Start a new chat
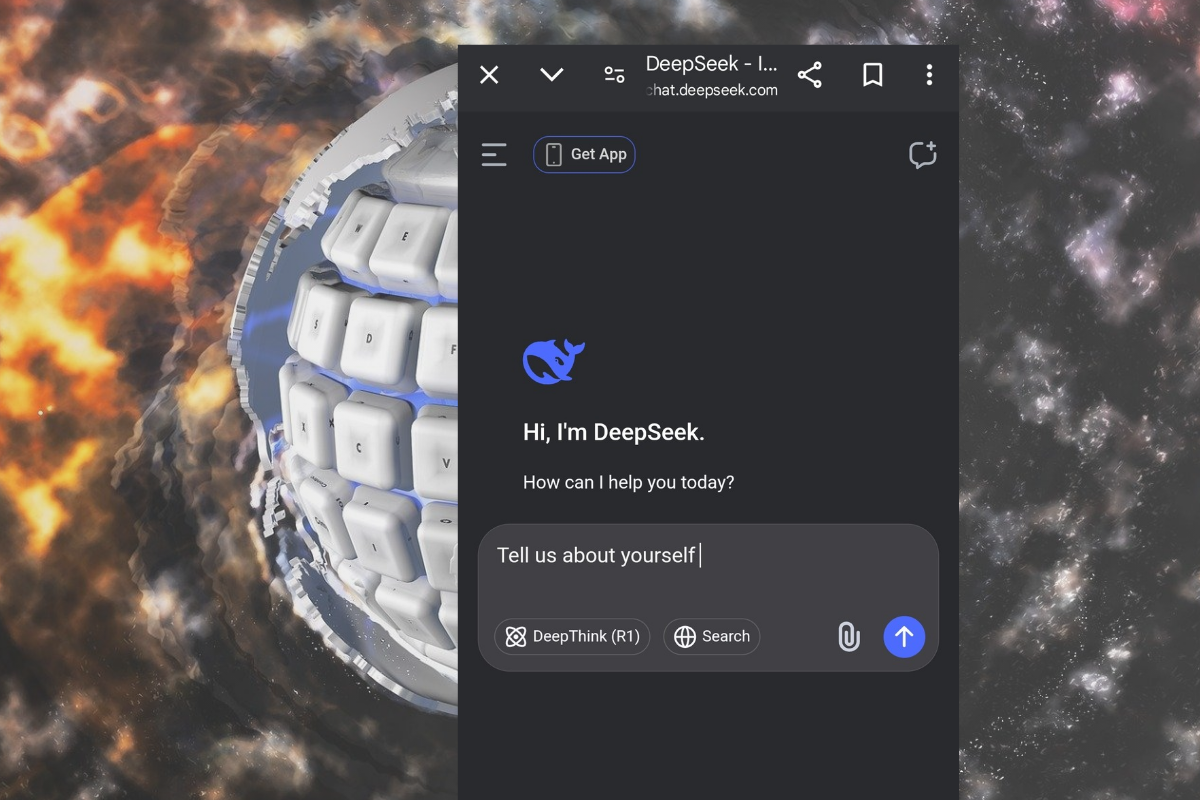This screenshot has width=1200, height=800. [922, 154]
